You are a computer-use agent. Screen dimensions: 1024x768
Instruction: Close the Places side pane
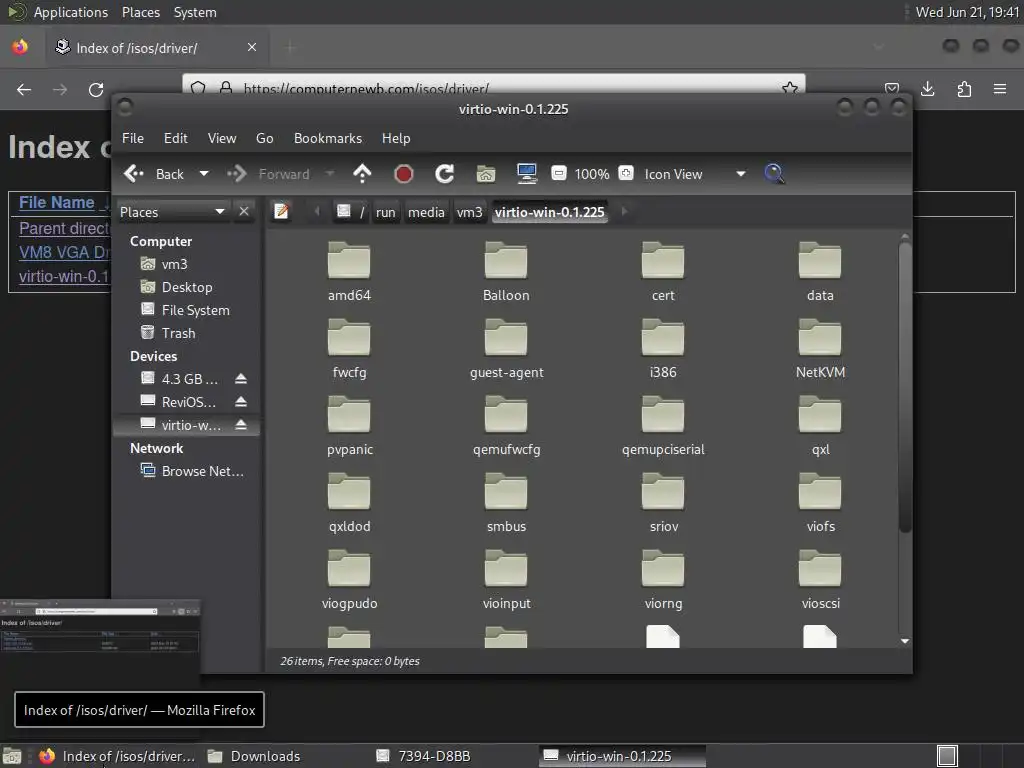click(x=244, y=212)
